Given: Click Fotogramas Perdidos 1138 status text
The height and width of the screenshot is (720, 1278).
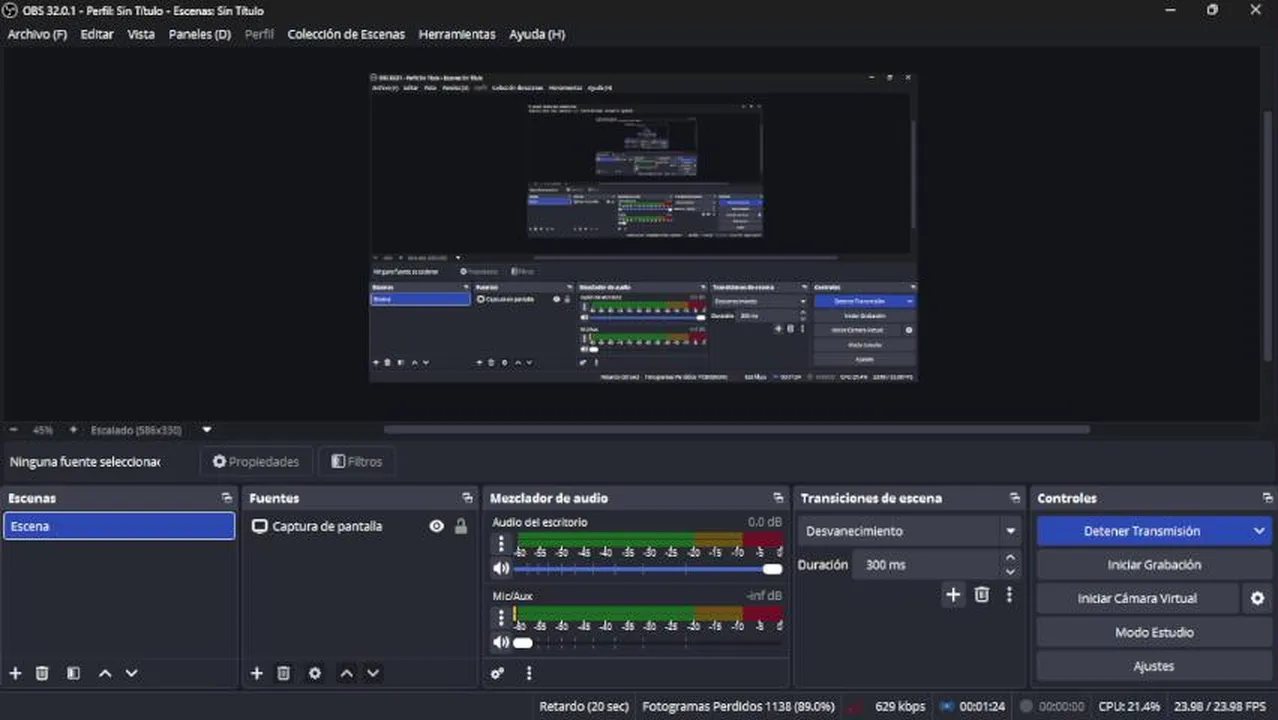Looking at the screenshot, I should tap(738, 706).
